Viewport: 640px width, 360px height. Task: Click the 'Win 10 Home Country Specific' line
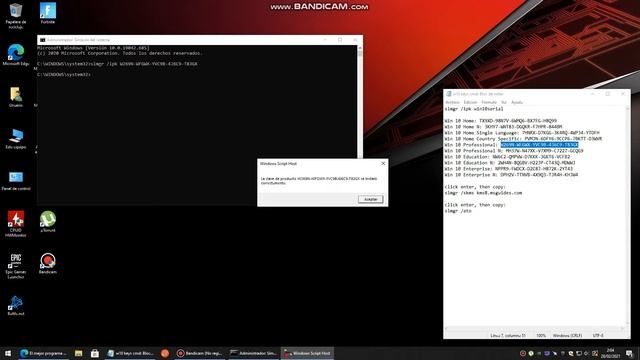[x=523, y=139]
